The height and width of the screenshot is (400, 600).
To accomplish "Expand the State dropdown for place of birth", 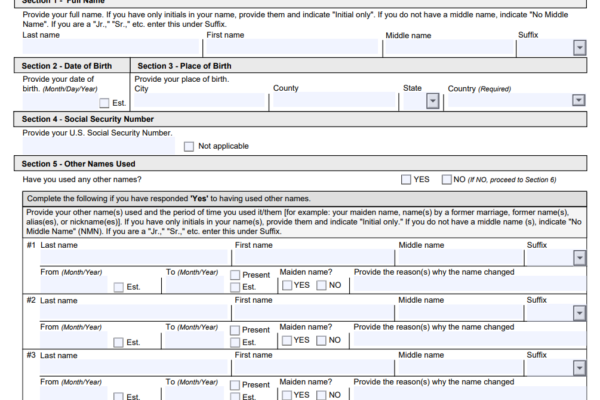I will pyautogui.click(x=432, y=101).
